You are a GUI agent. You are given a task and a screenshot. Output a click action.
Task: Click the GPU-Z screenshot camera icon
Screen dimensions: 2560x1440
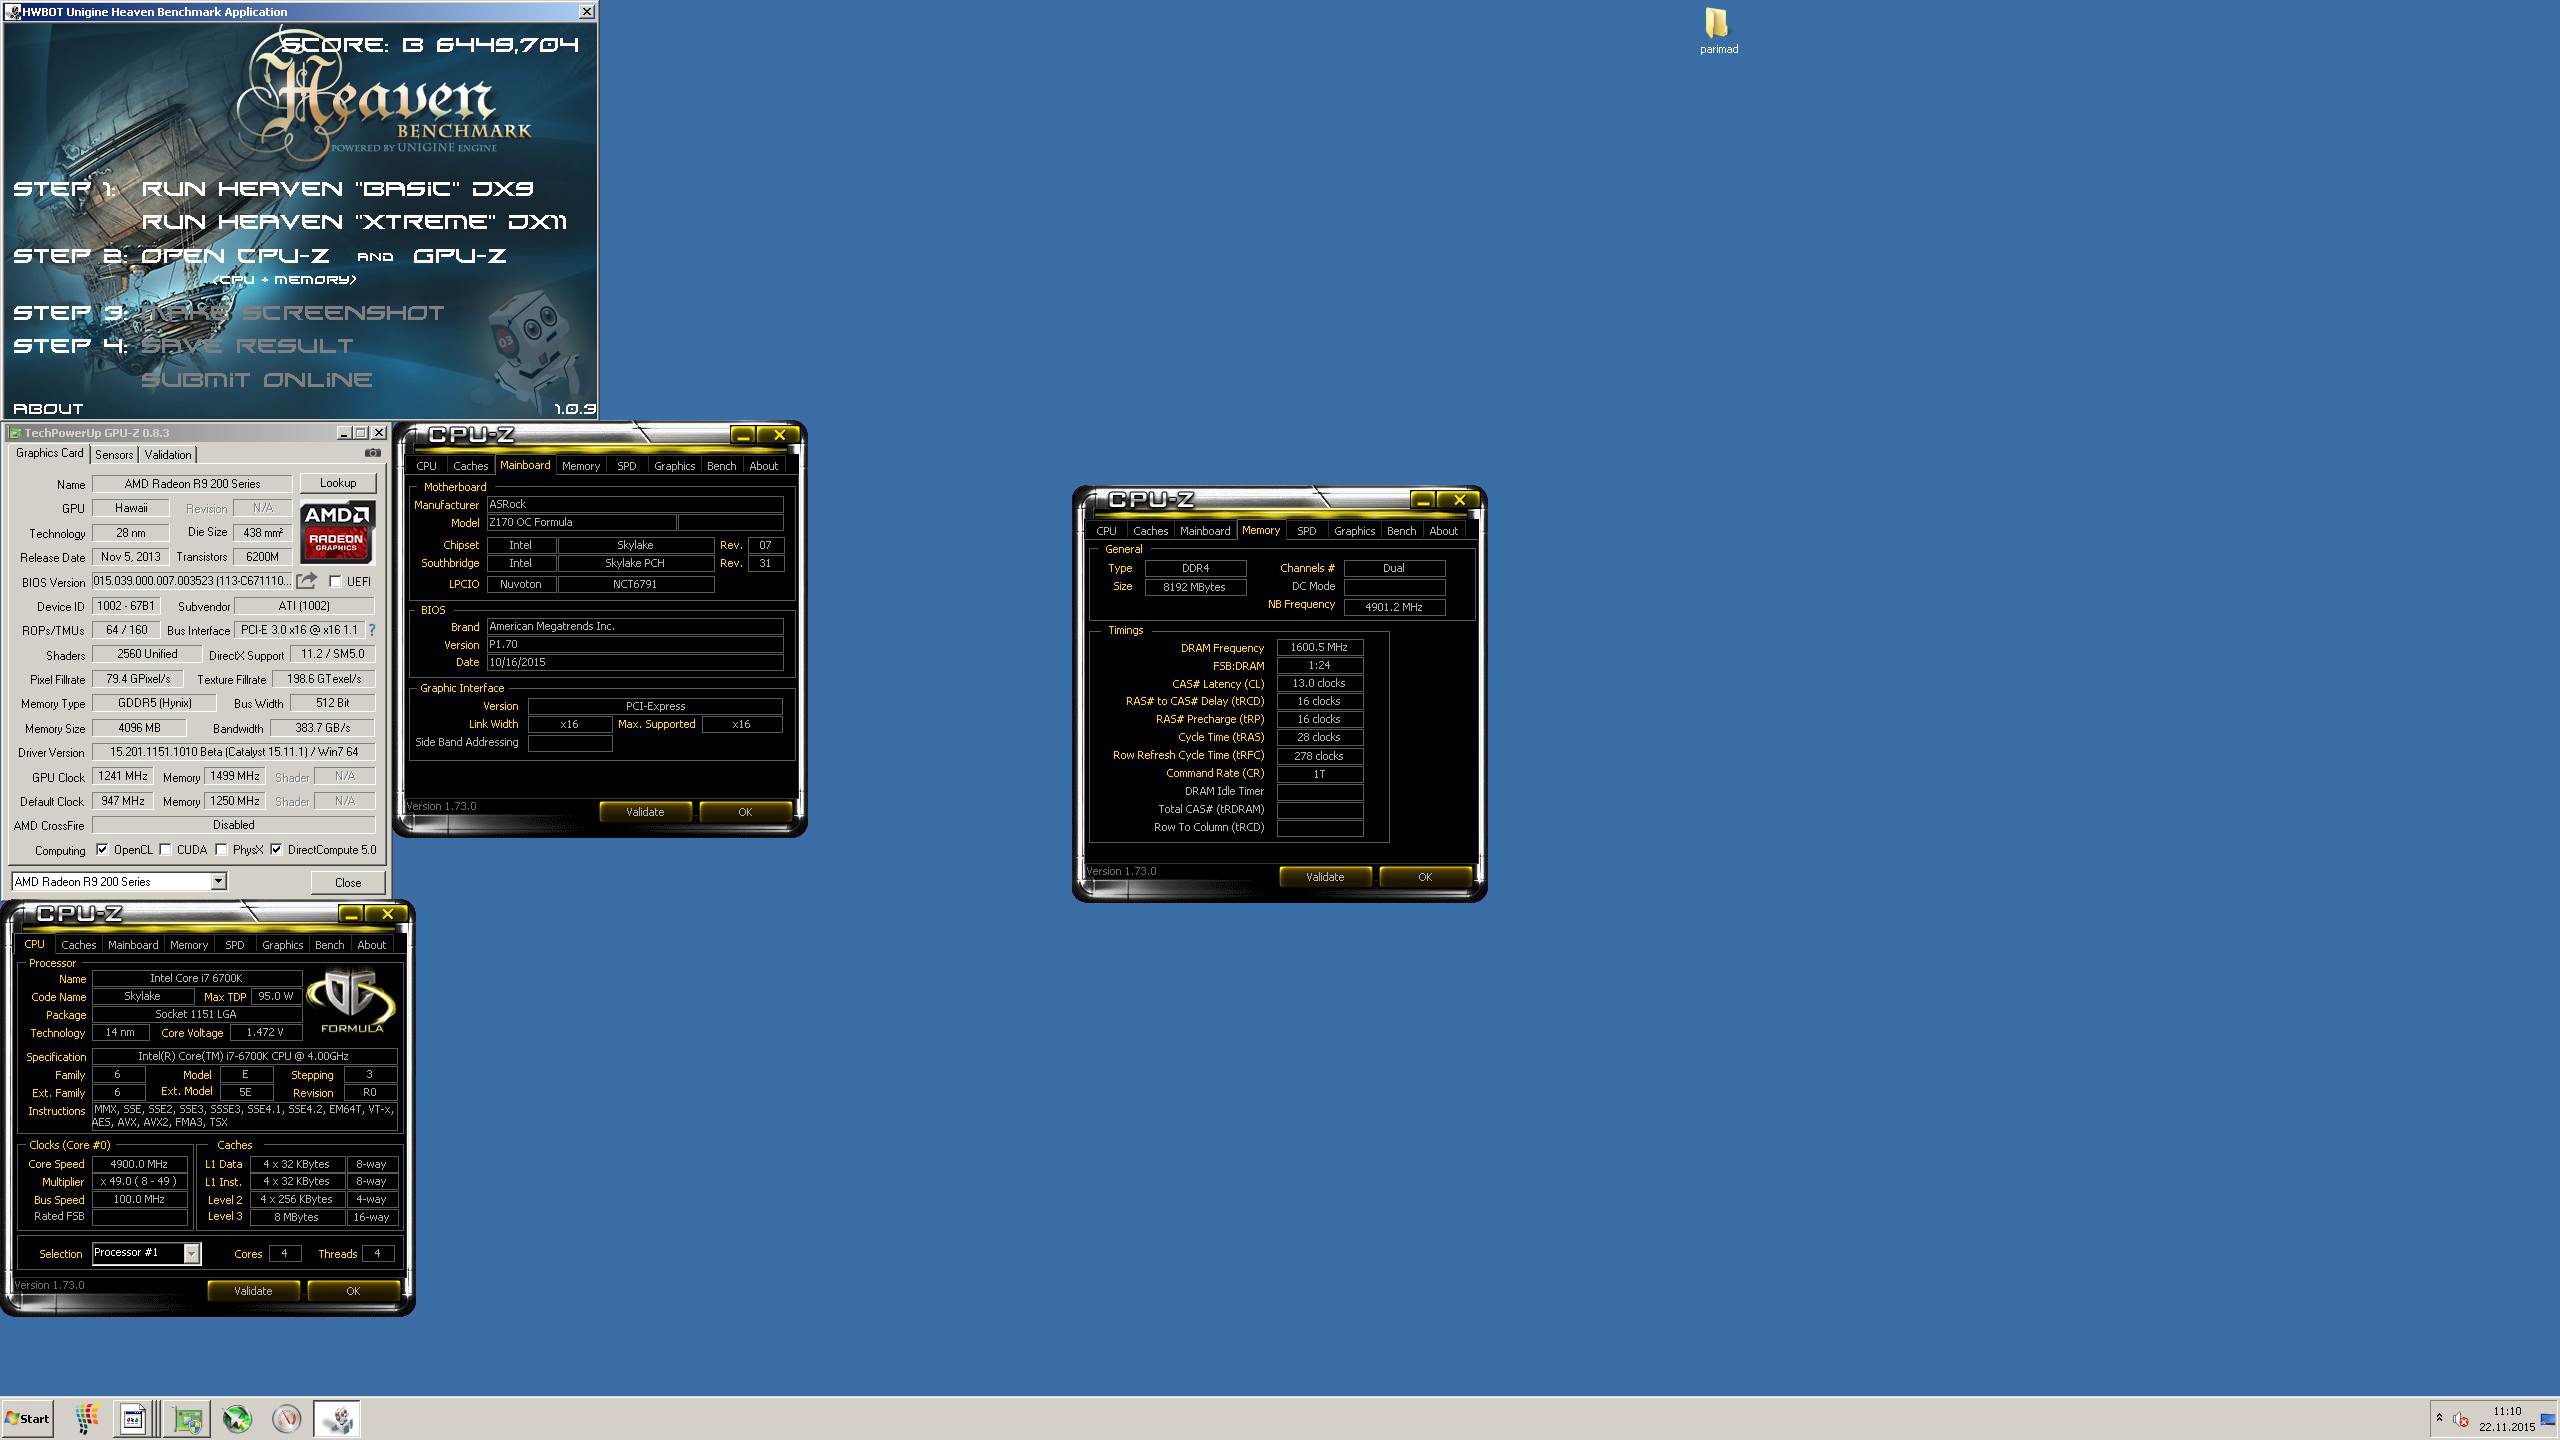(x=373, y=453)
